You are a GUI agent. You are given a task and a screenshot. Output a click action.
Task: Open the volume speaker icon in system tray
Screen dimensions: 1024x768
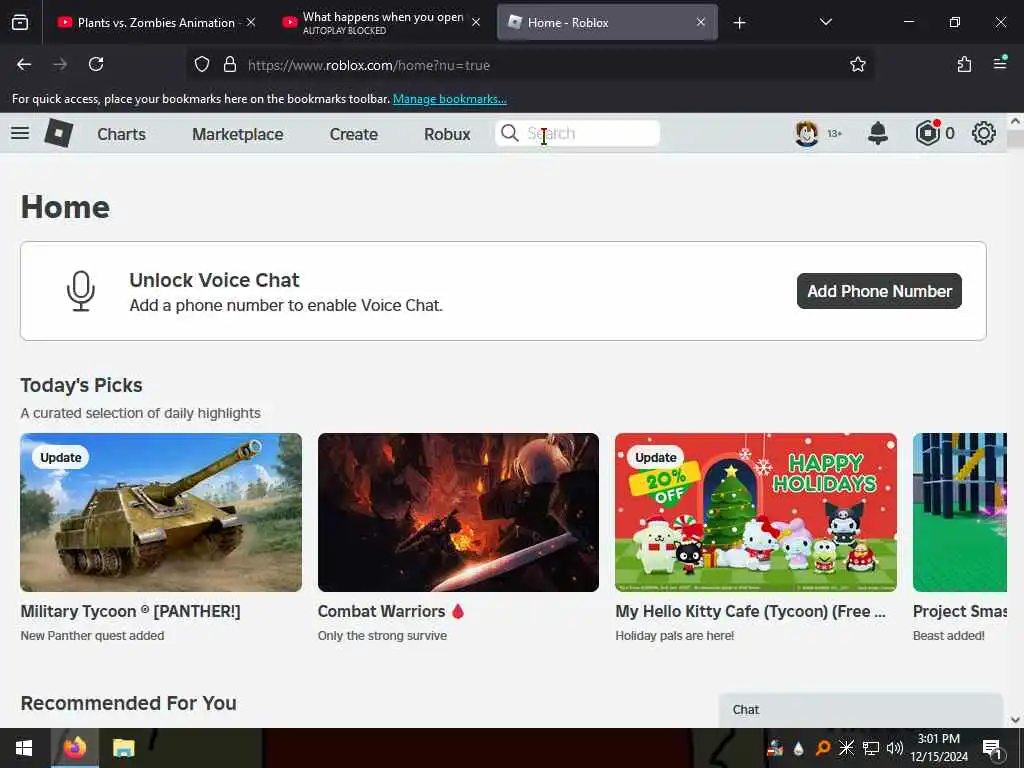[x=895, y=748]
